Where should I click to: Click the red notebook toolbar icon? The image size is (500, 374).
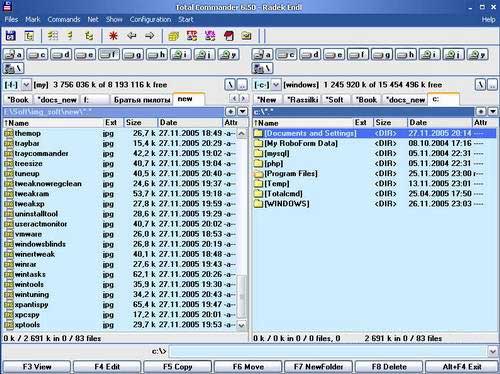[229, 36]
